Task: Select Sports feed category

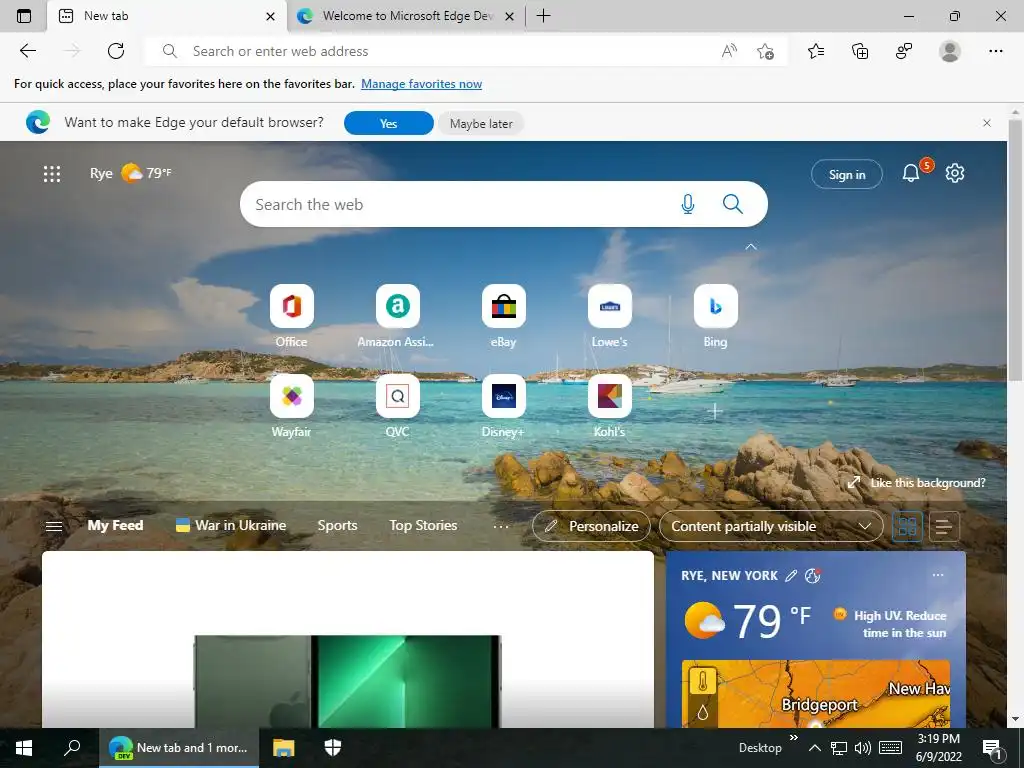Action: coord(337,526)
